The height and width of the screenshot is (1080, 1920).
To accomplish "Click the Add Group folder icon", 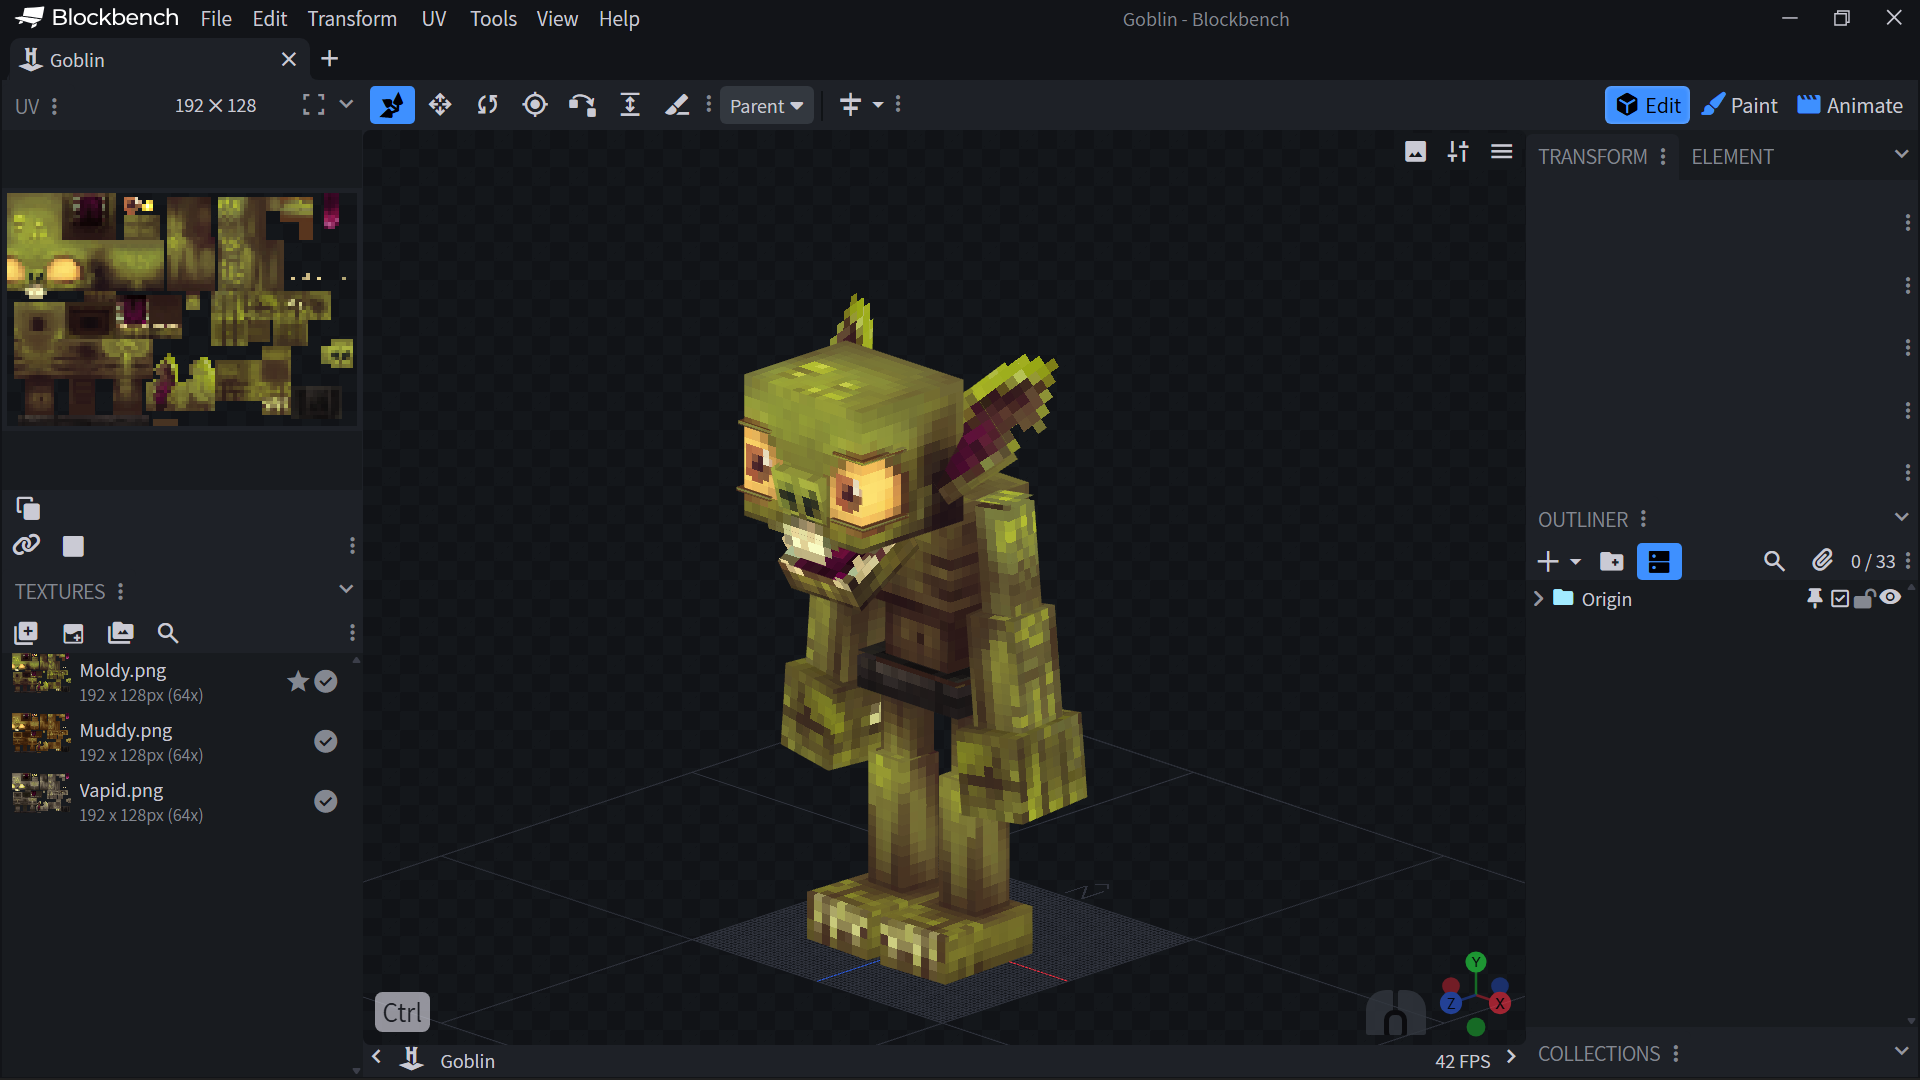I will pos(1611,562).
